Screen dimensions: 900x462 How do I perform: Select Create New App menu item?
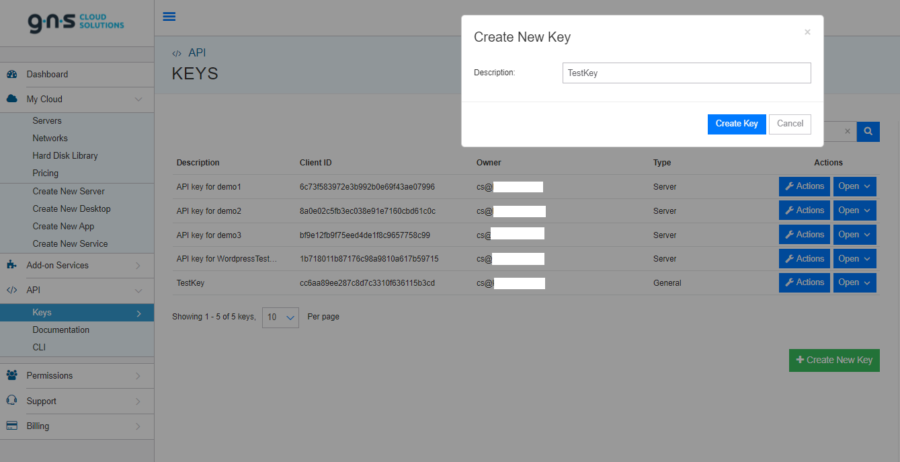[63, 226]
